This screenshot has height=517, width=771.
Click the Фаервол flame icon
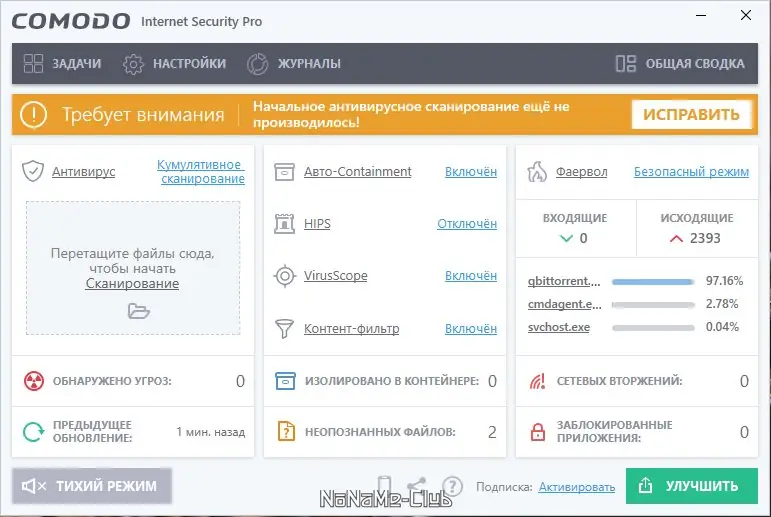point(536,171)
